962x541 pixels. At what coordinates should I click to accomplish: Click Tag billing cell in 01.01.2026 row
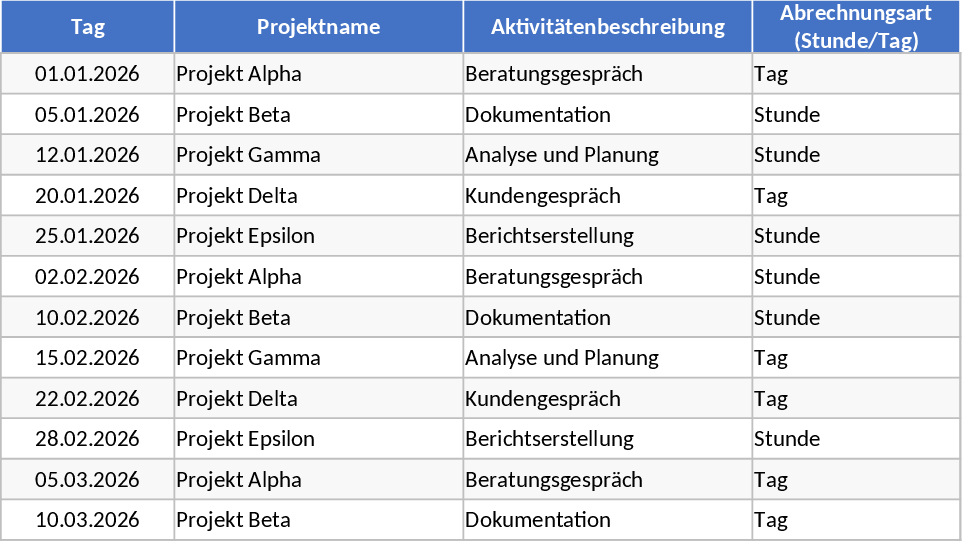(771, 74)
